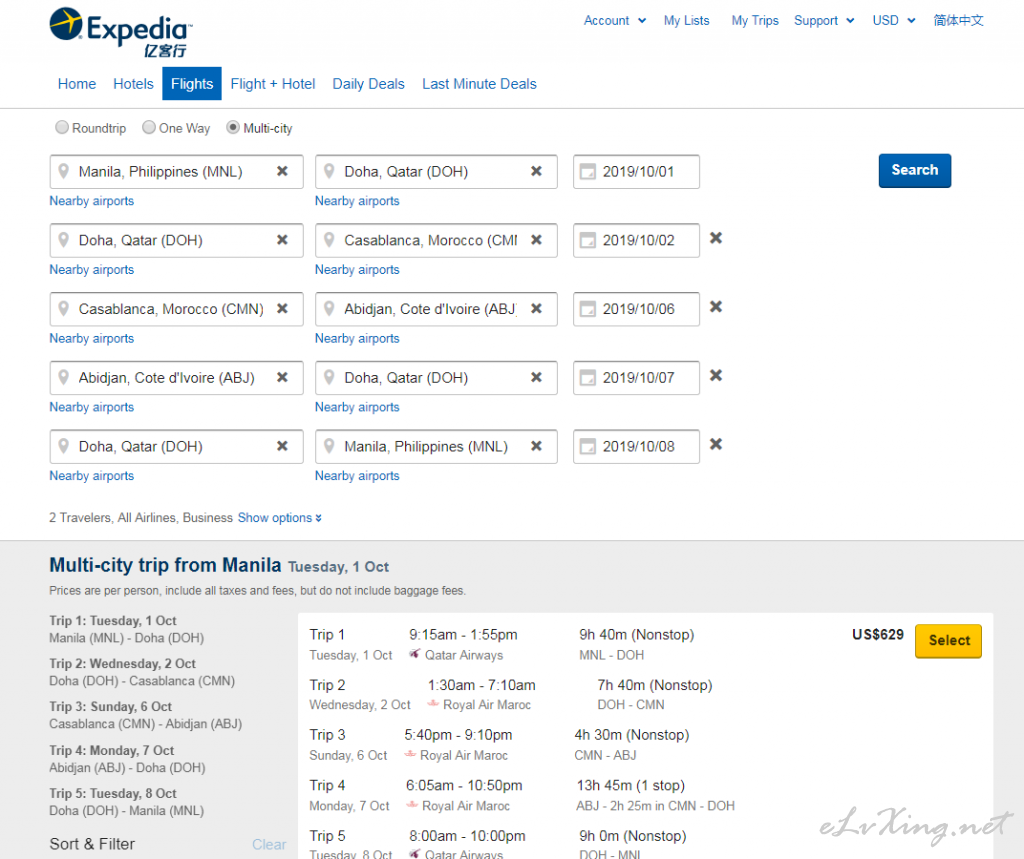
Task: Click location pin in Casablanca destination field, second row
Action: 329,240
